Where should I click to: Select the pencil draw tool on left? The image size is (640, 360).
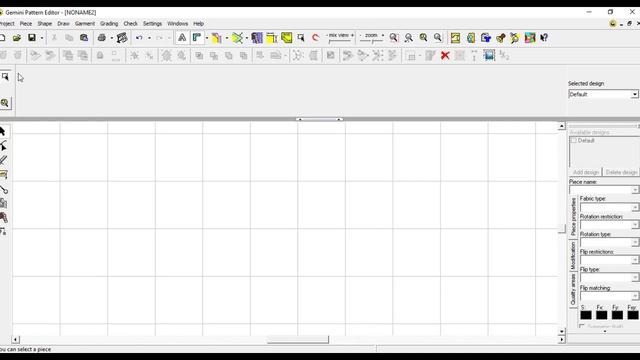pyautogui.click(x=3, y=160)
